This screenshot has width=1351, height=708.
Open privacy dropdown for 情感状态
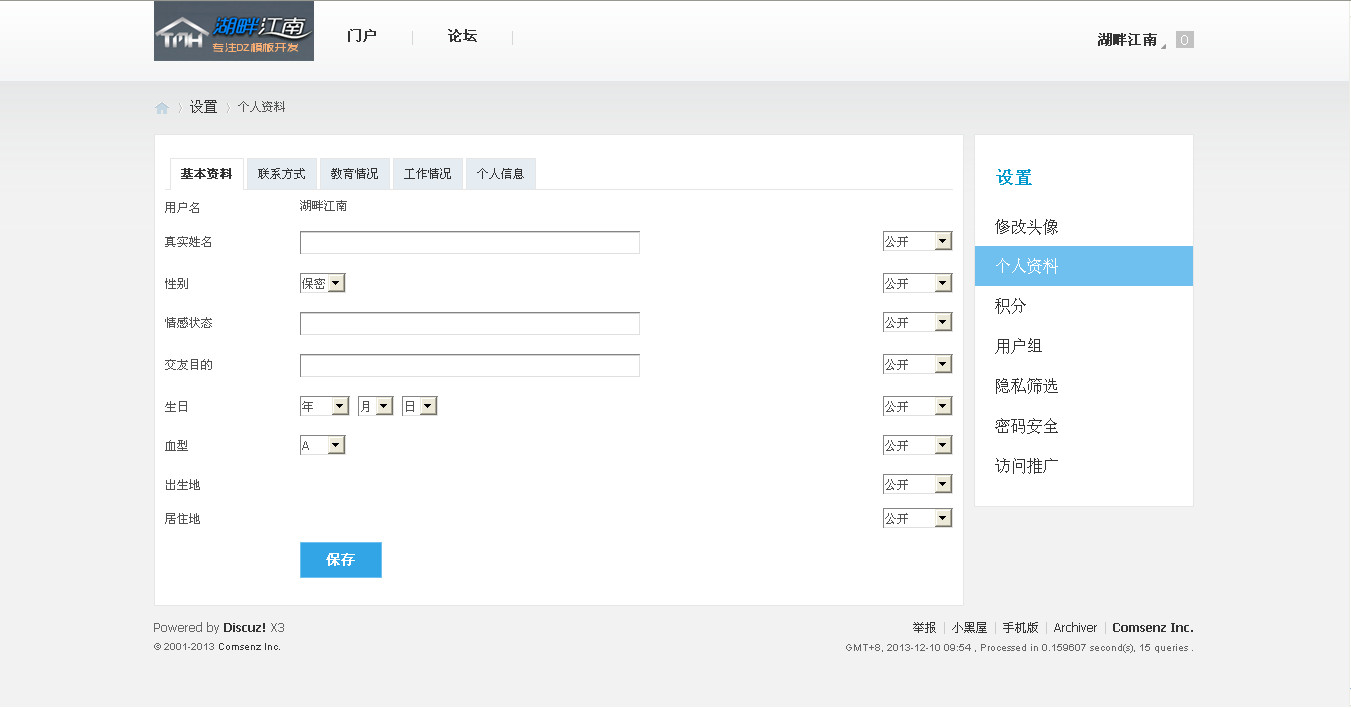tap(918, 322)
